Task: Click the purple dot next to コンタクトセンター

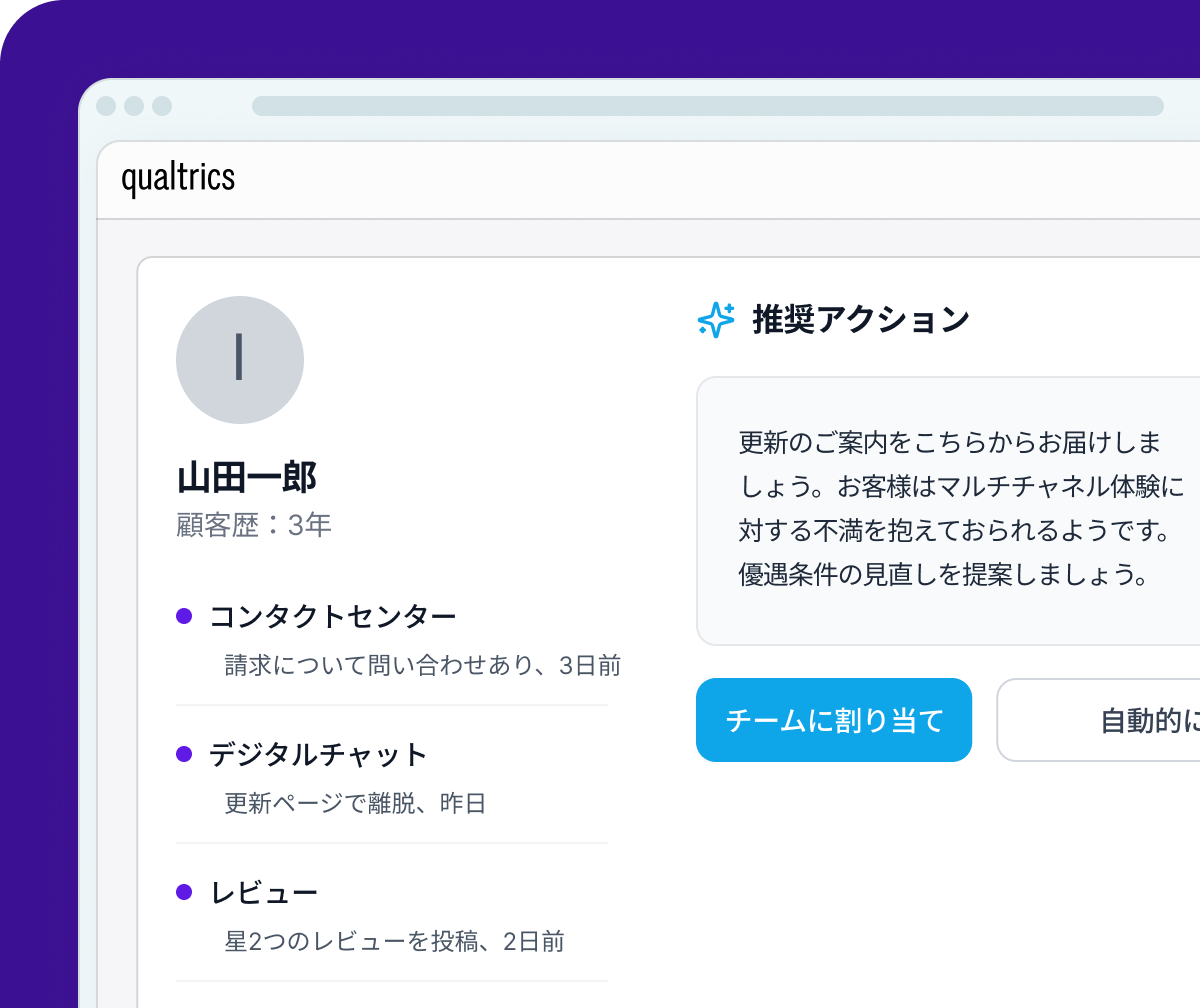Action: (184, 616)
